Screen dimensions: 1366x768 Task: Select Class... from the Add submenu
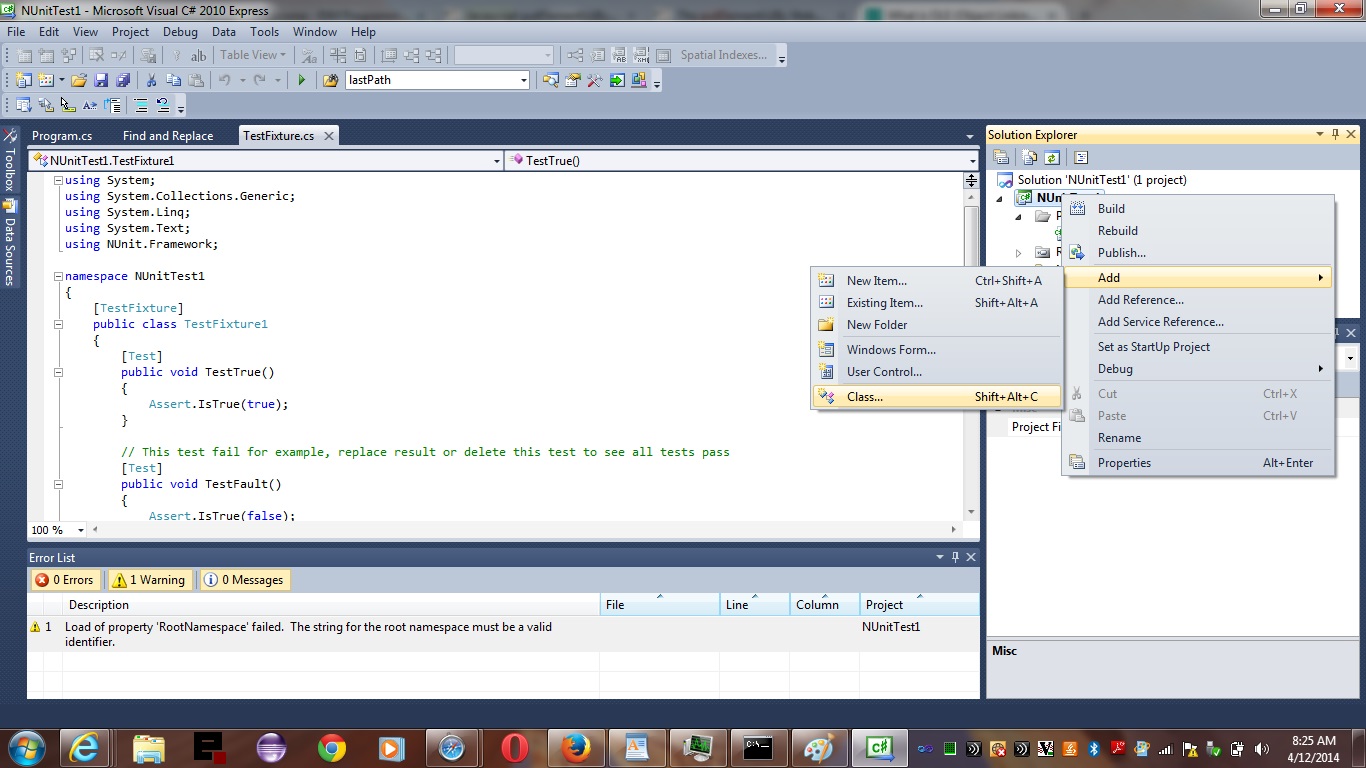click(865, 397)
